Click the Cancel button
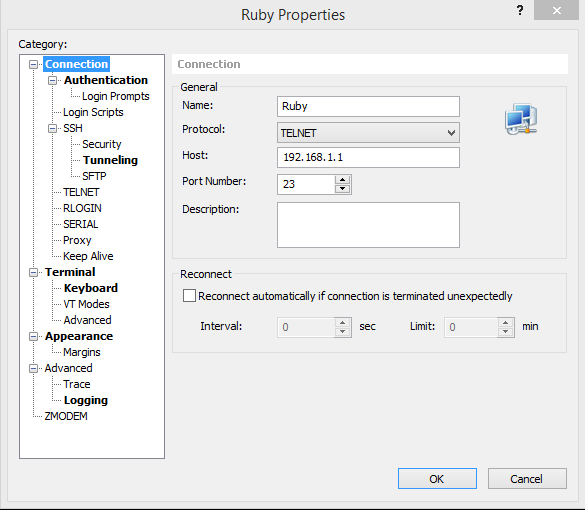This screenshot has height=510, width=585. (x=527, y=479)
